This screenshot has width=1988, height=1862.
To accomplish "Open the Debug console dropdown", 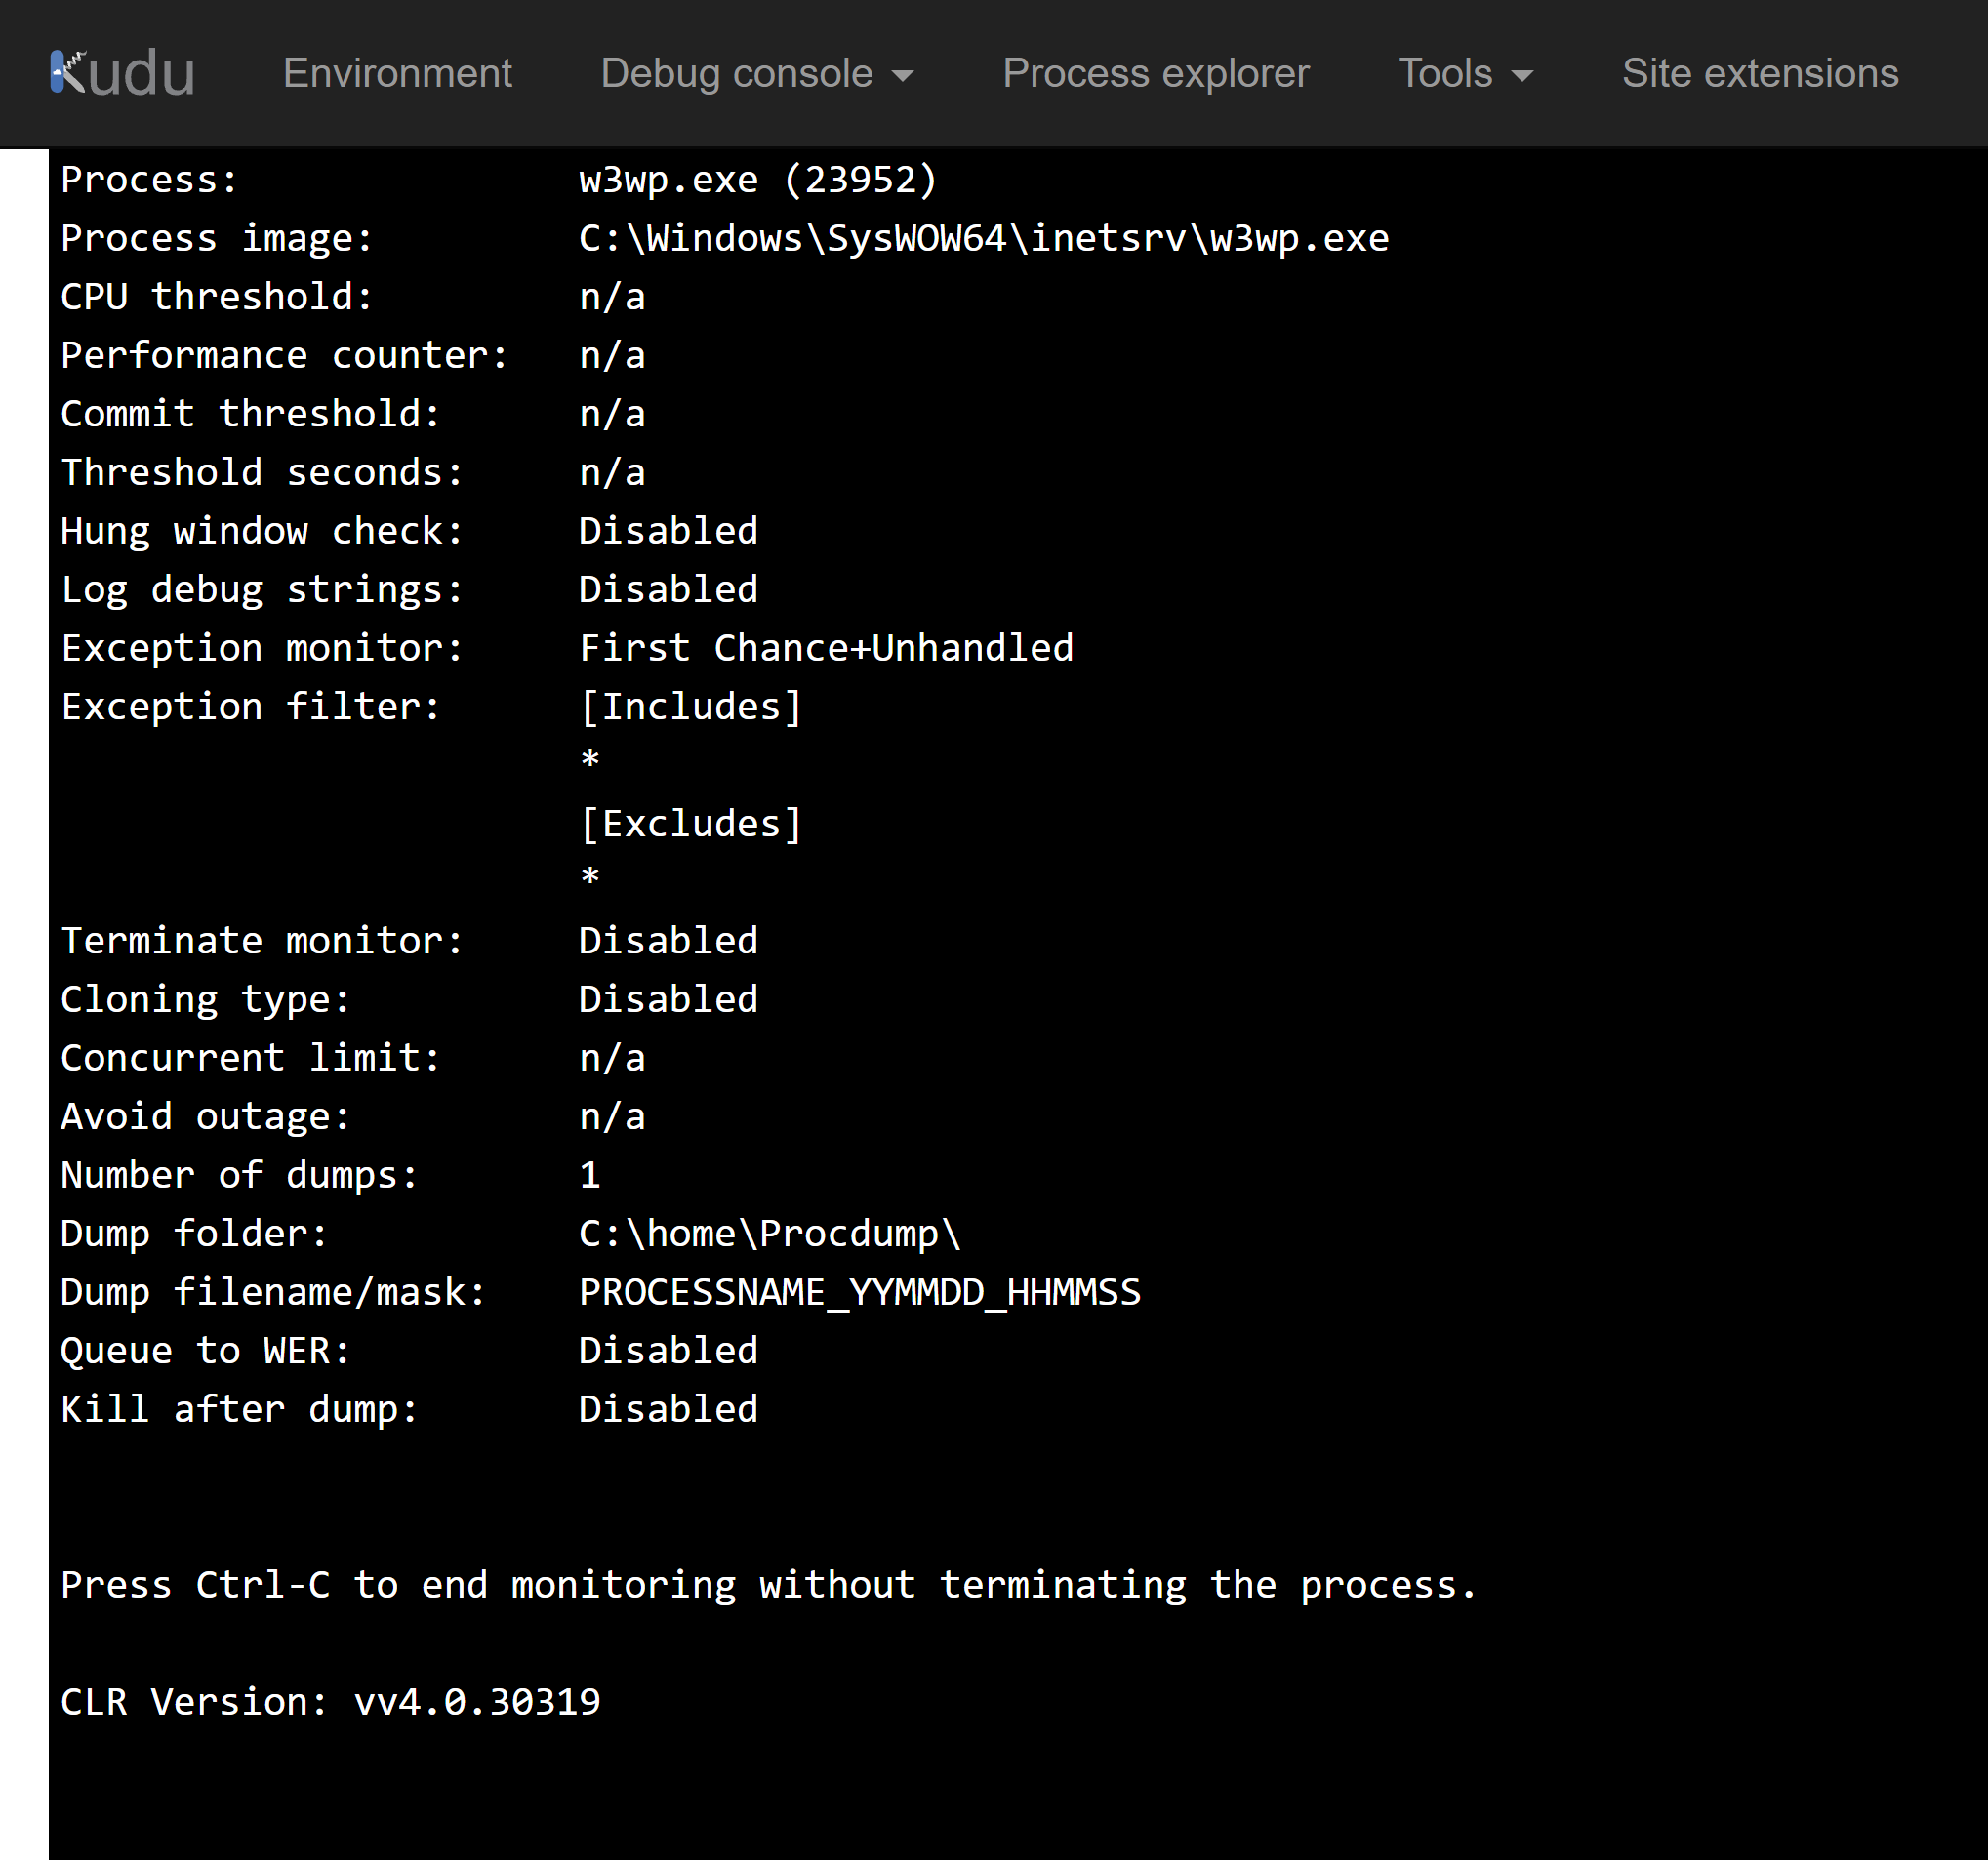I will 737,73.
